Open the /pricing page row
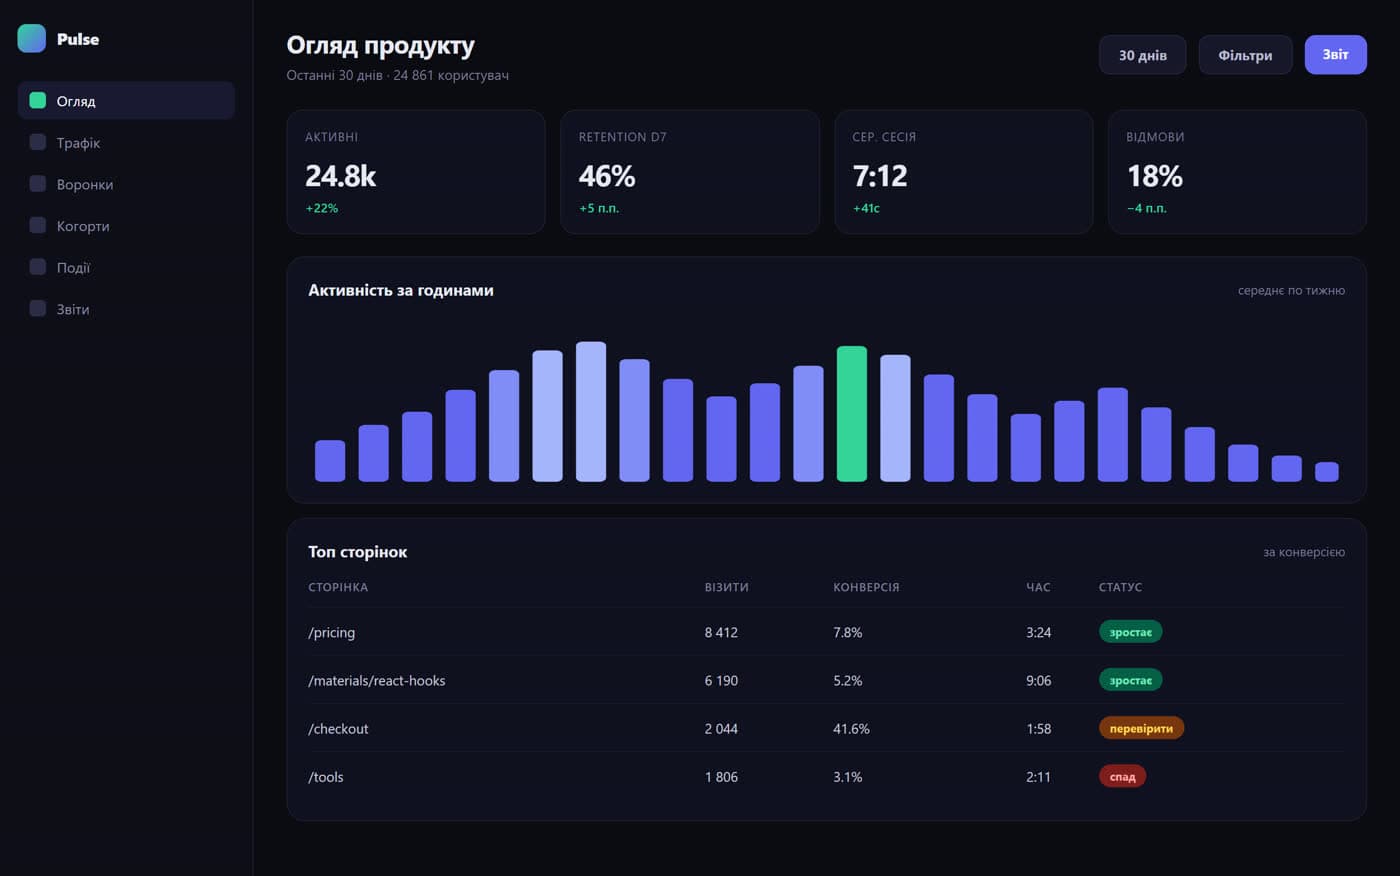This screenshot has height=876, width=1400. [826, 632]
